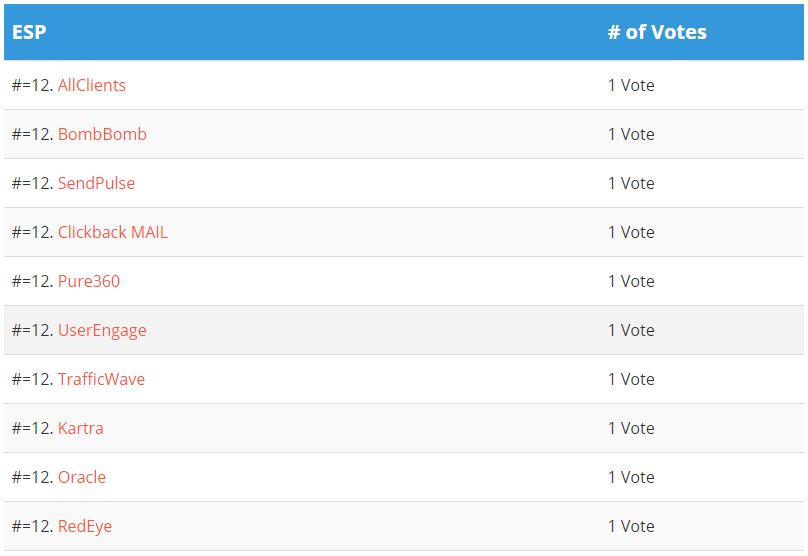
Task: Select the vote count in Pure360 row
Action: 631,281
